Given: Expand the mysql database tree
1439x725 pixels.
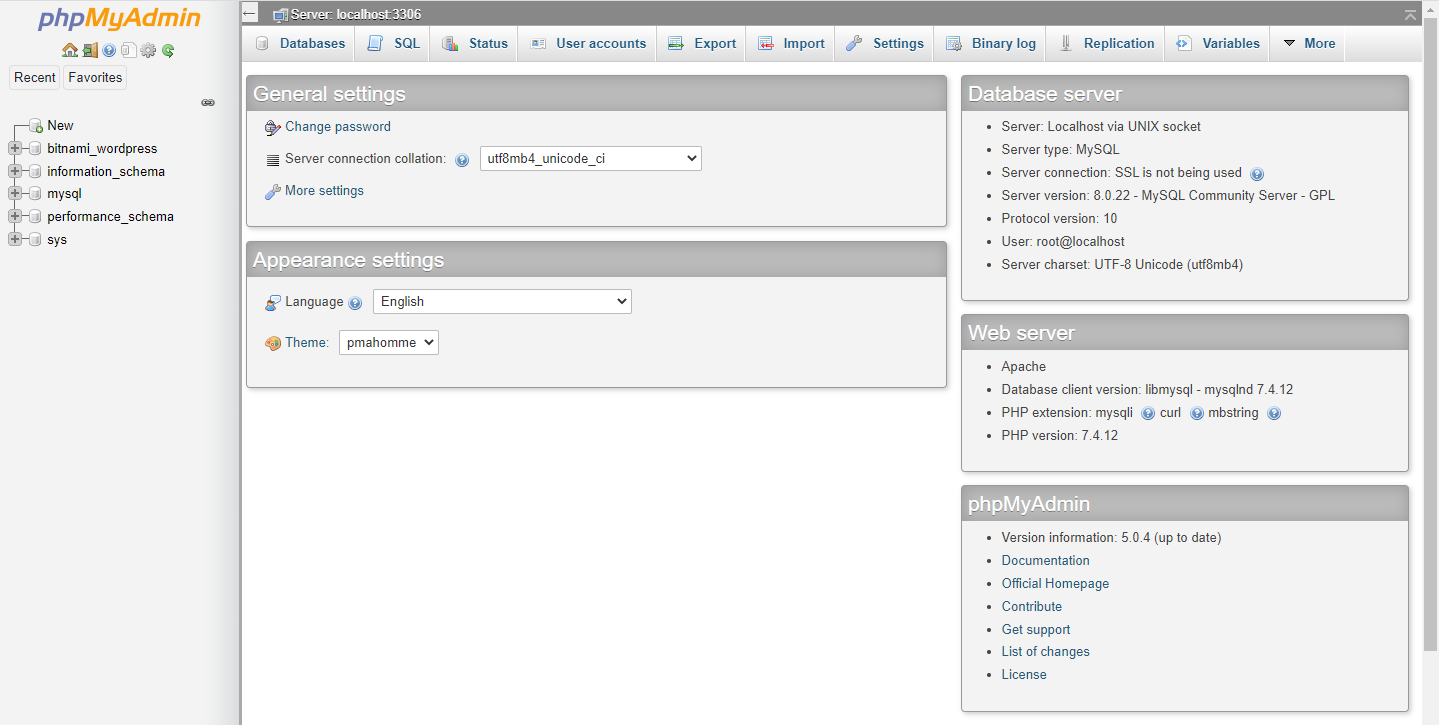Looking at the screenshot, I should (x=15, y=194).
